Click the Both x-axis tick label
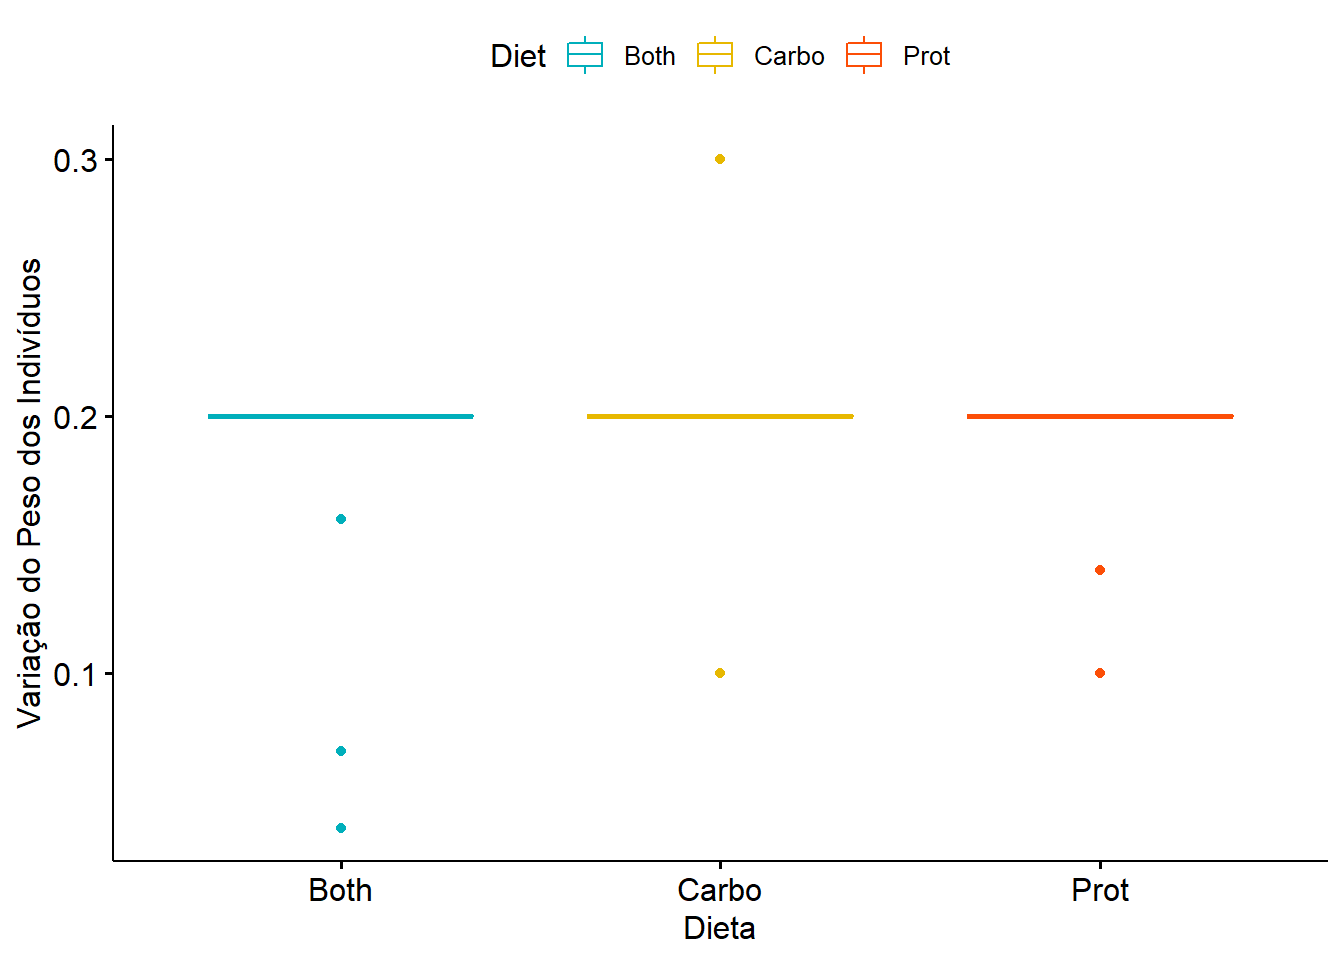This screenshot has height=960, width=1344. pos(340,890)
